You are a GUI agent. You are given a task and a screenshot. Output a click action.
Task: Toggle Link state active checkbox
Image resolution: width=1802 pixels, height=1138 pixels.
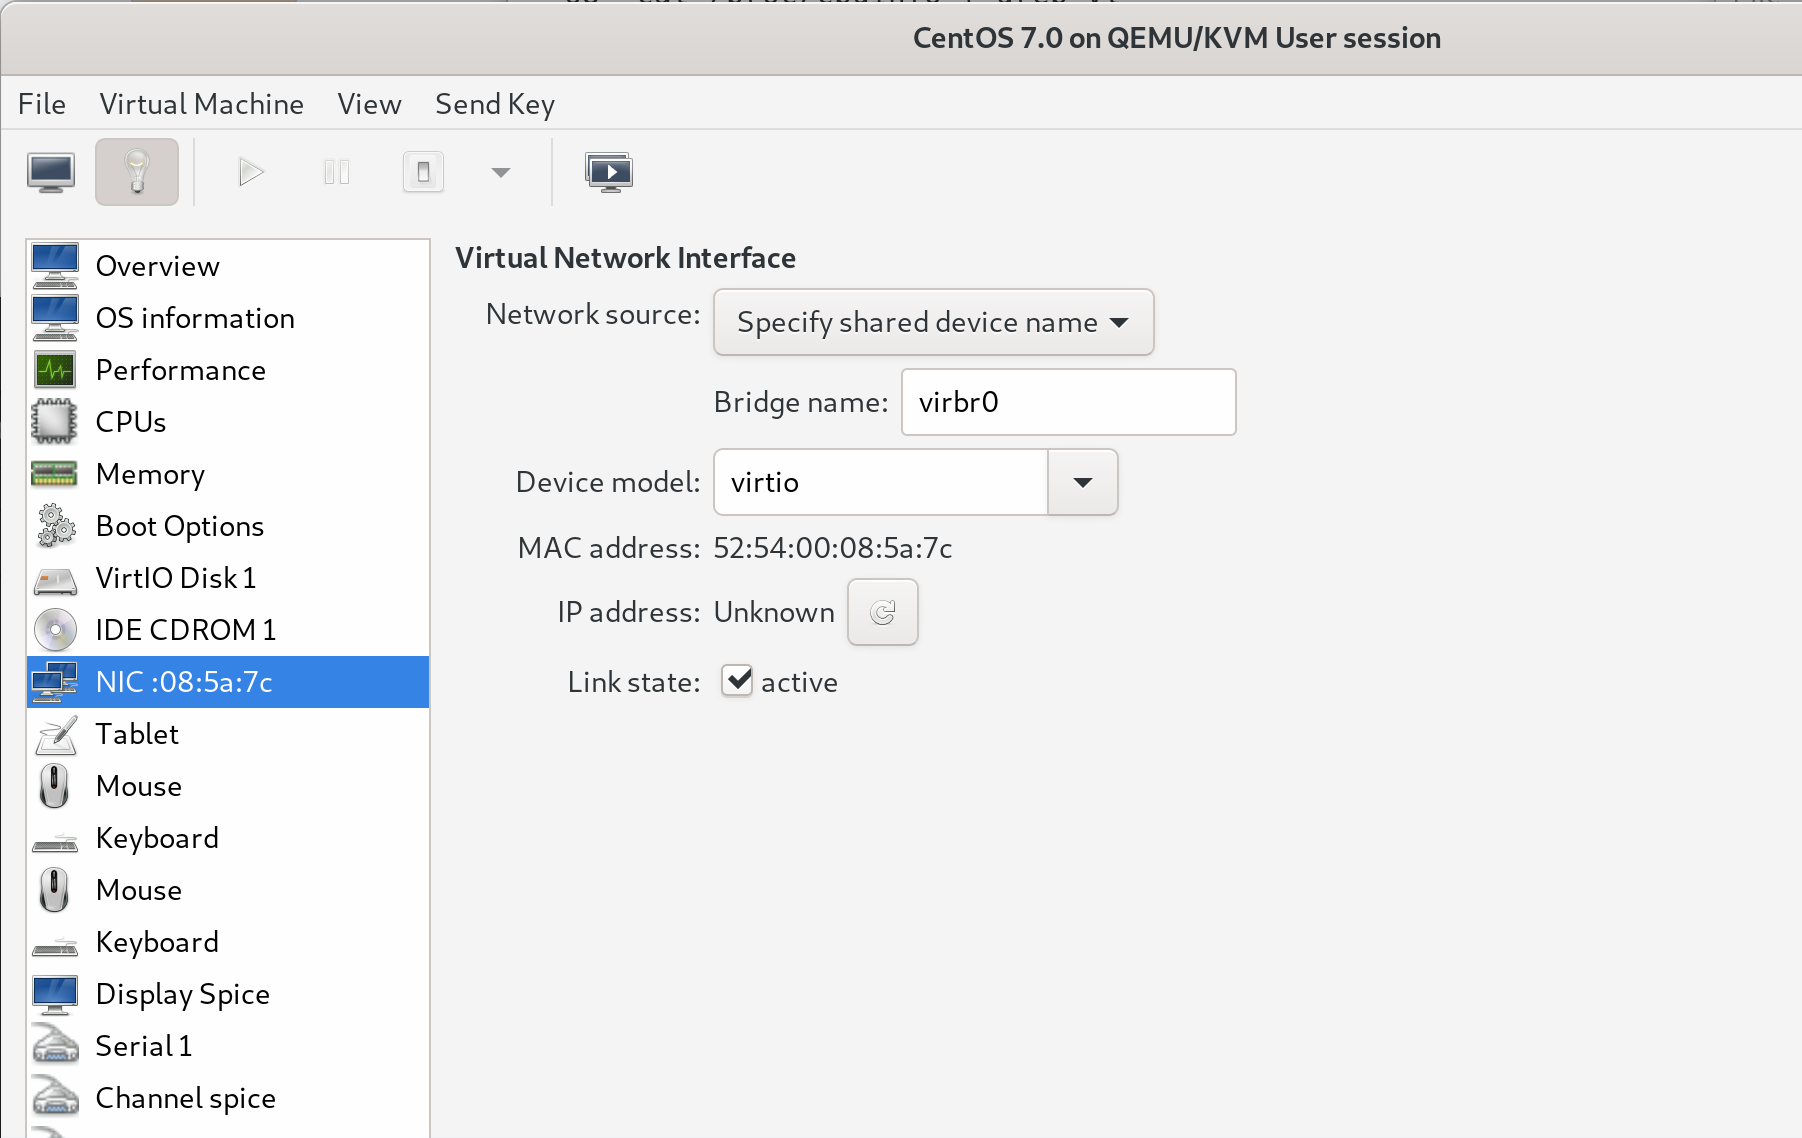tap(737, 681)
